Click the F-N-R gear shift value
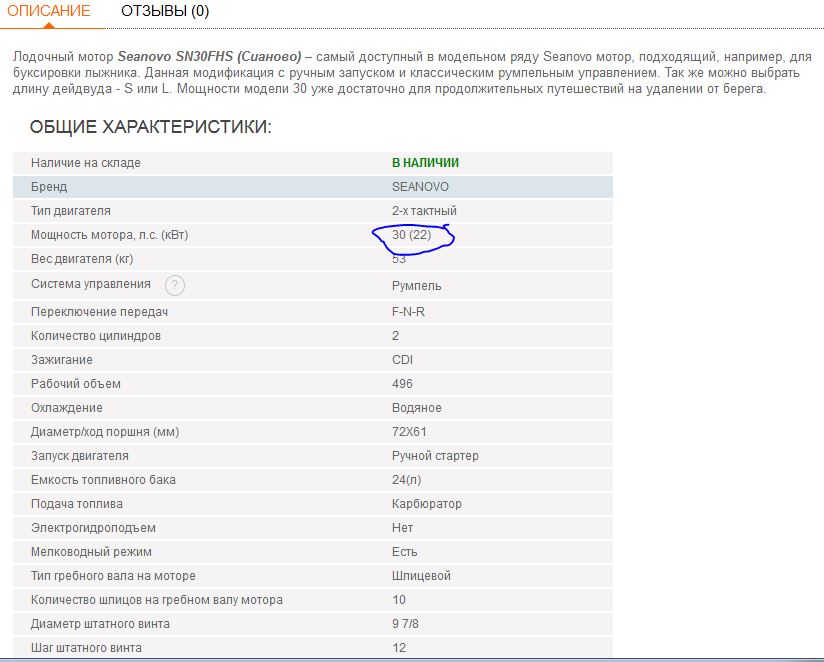The height and width of the screenshot is (662, 824). click(409, 311)
